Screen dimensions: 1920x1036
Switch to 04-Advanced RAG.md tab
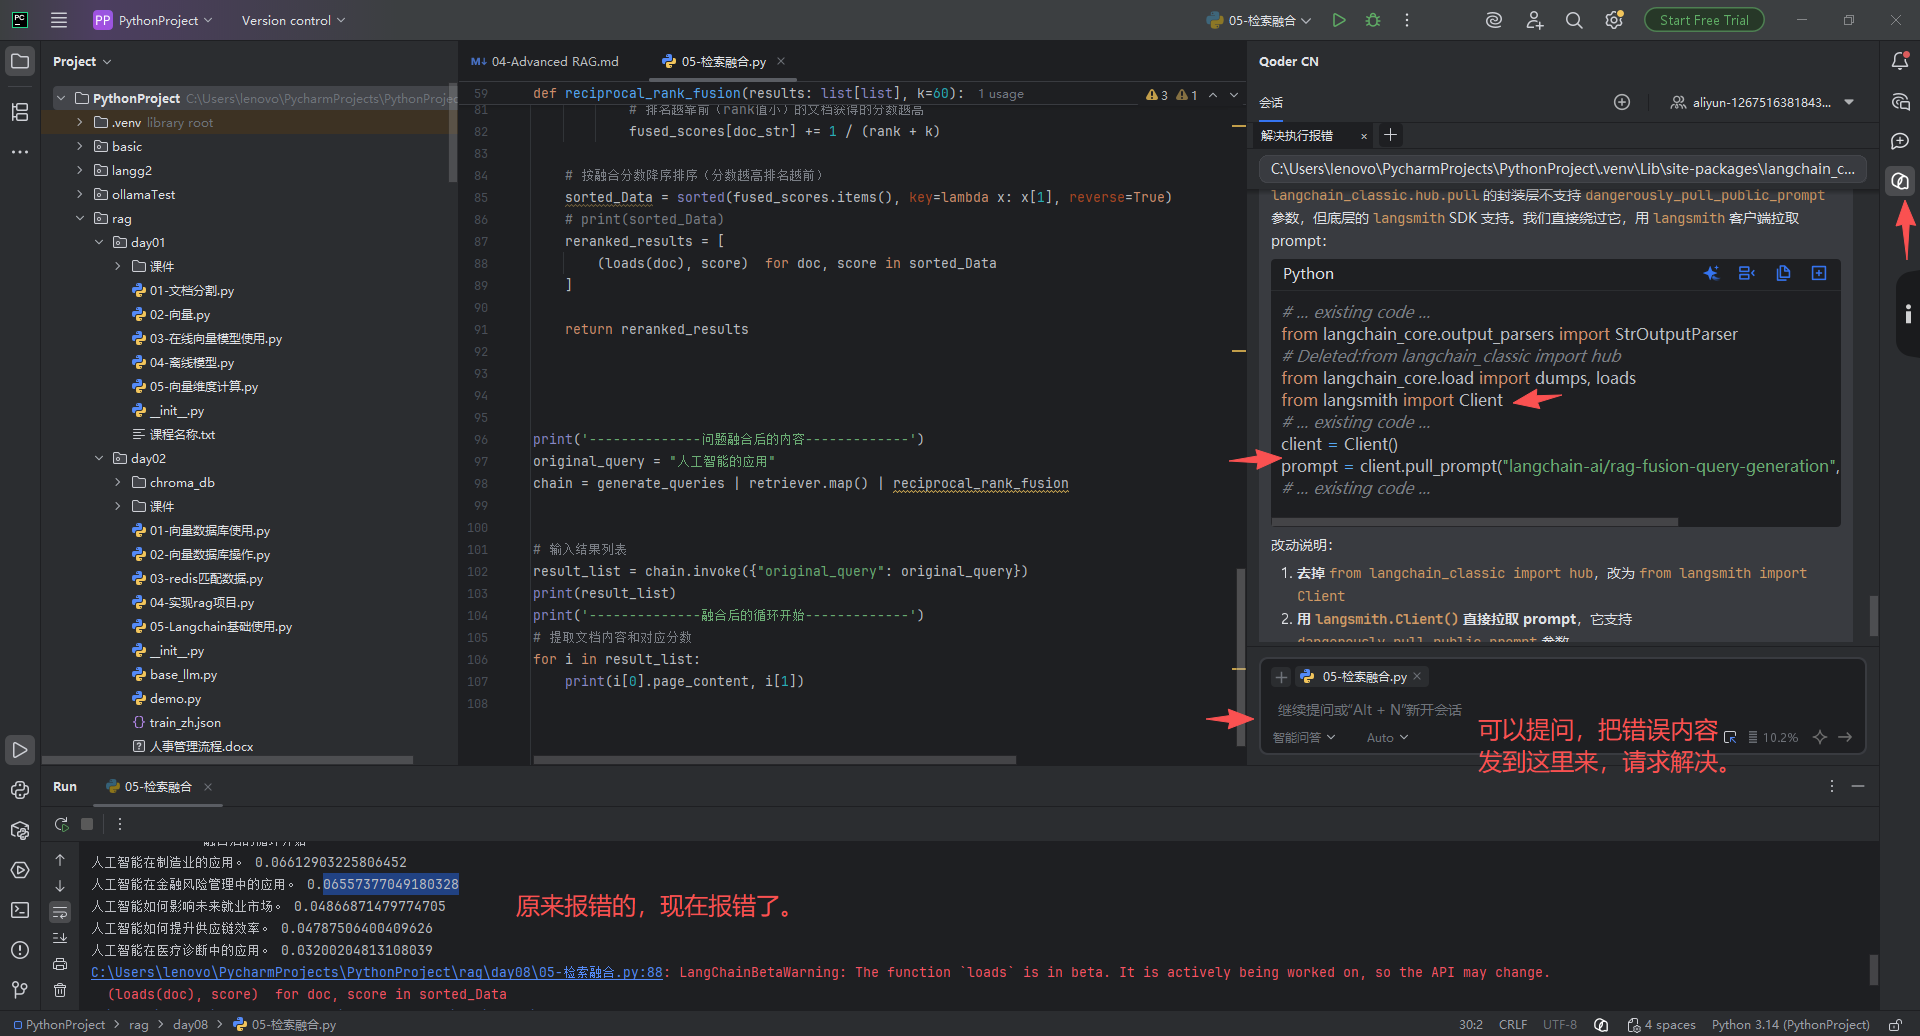(545, 61)
